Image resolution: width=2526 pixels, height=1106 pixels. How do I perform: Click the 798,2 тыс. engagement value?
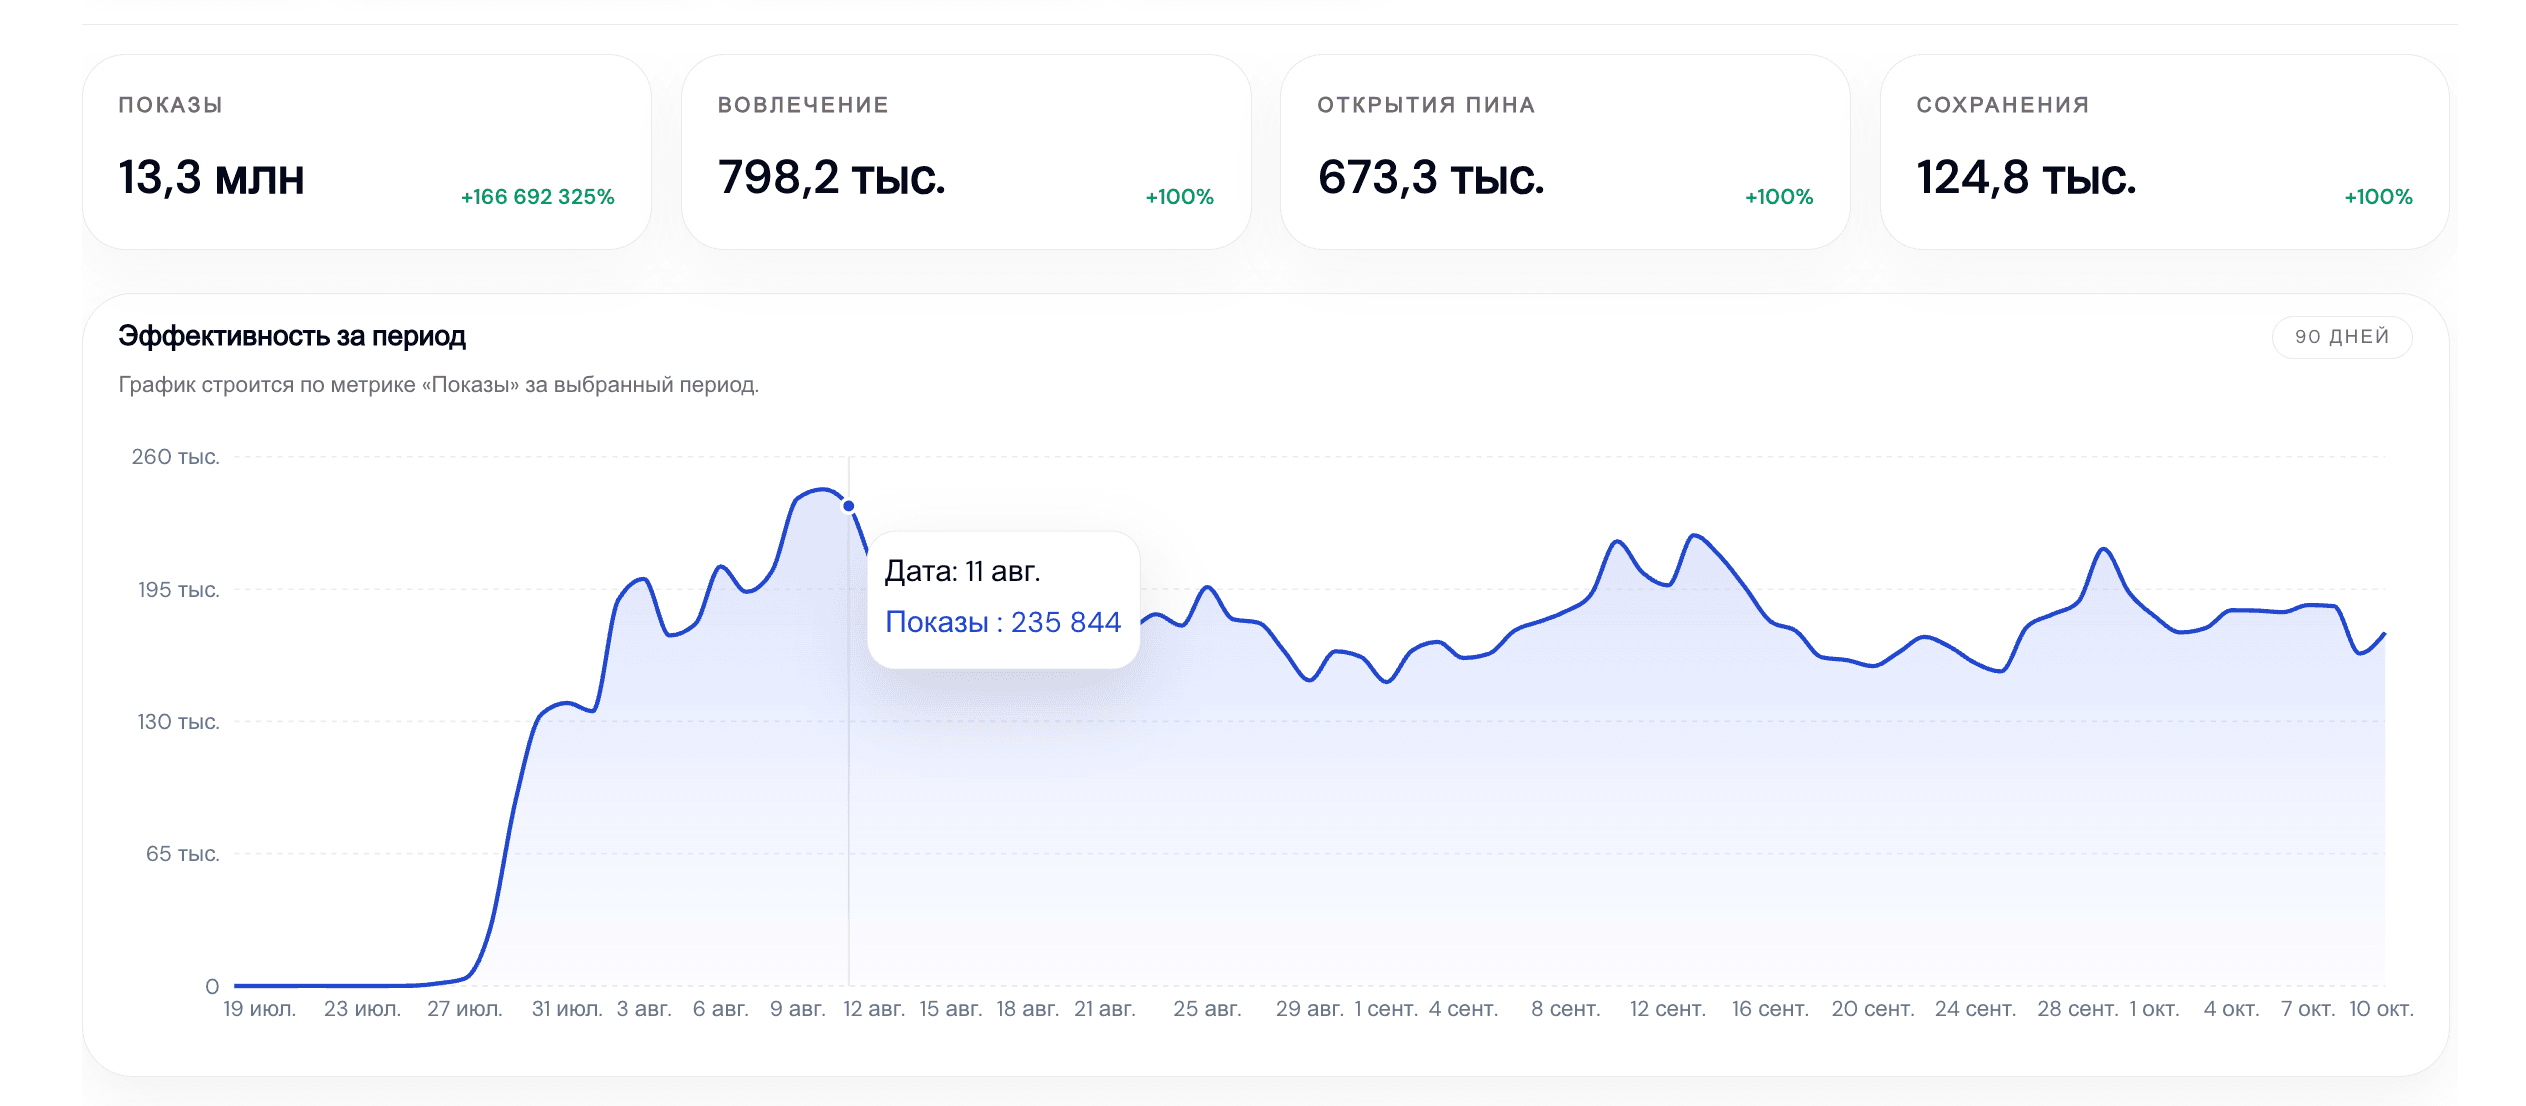[831, 178]
